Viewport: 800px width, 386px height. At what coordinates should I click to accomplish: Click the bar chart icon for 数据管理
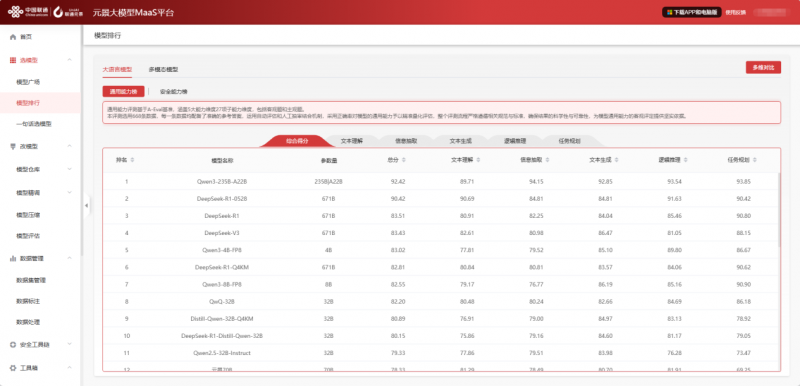(13, 259)
